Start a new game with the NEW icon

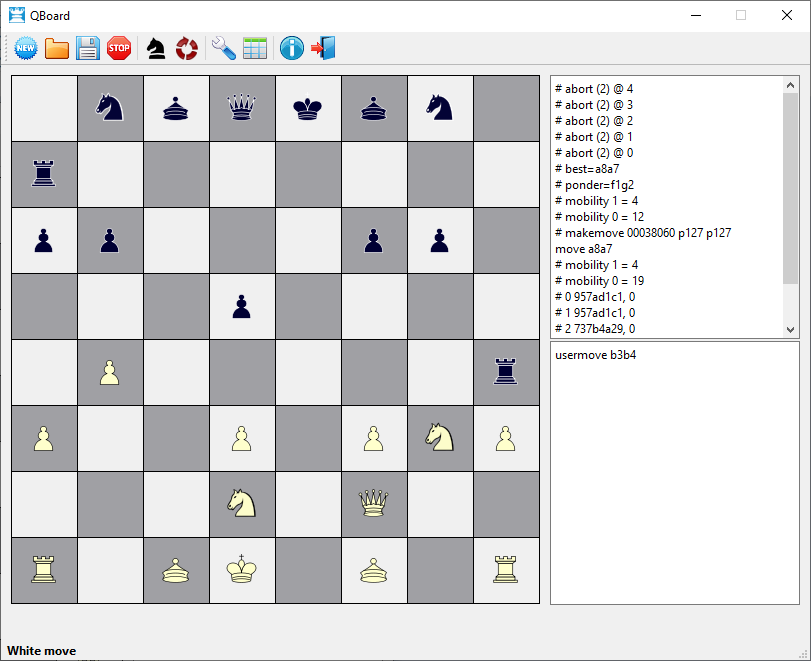pyautogui.click(x=25, y=49)
